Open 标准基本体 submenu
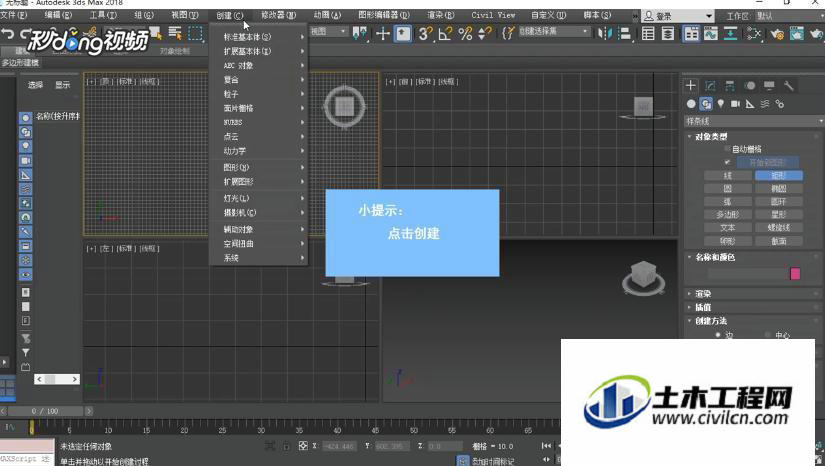Viewport: 825px width, 466px height. 259,37
